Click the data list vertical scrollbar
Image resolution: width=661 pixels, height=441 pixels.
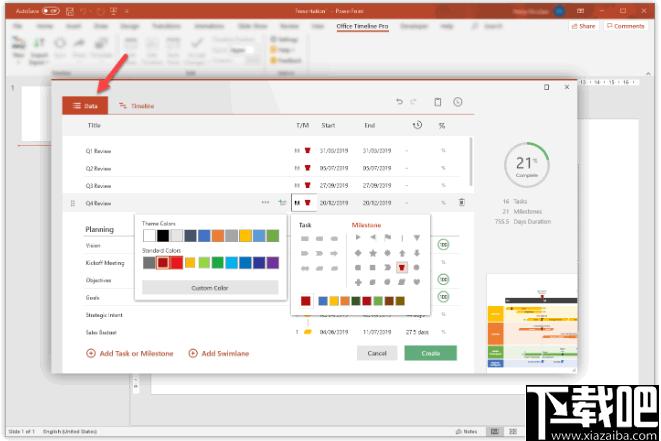click(470, 161)
